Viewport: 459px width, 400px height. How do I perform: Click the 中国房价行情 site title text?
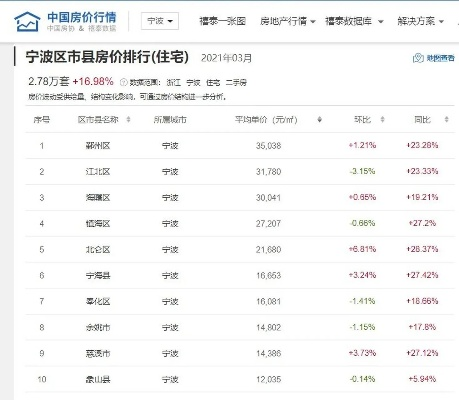pyautogui.click(x=82, y=17)
